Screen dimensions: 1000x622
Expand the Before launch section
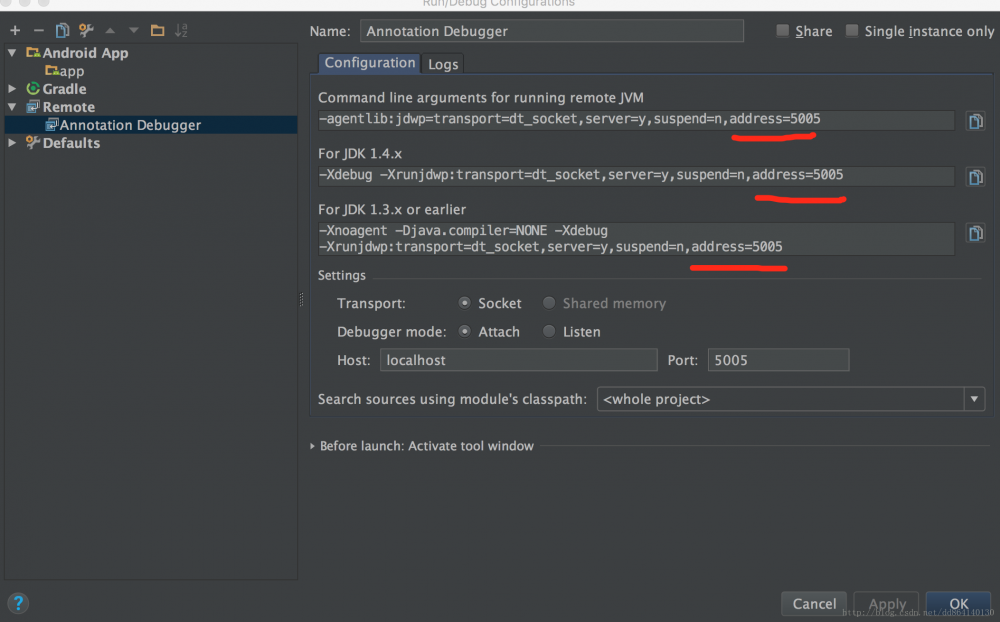click(x=312, y=446)
